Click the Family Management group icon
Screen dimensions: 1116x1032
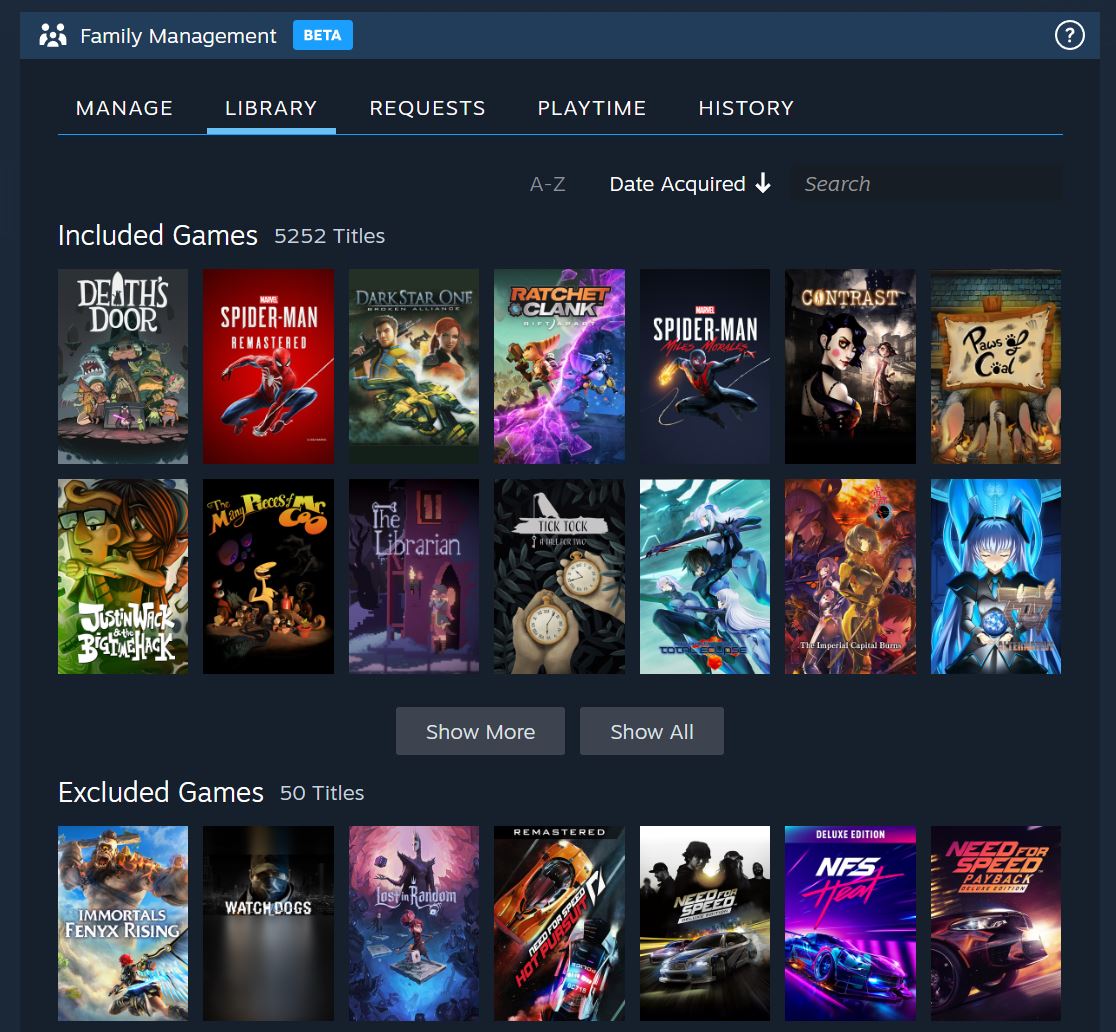pyautogui.click(x=53, y=35)
